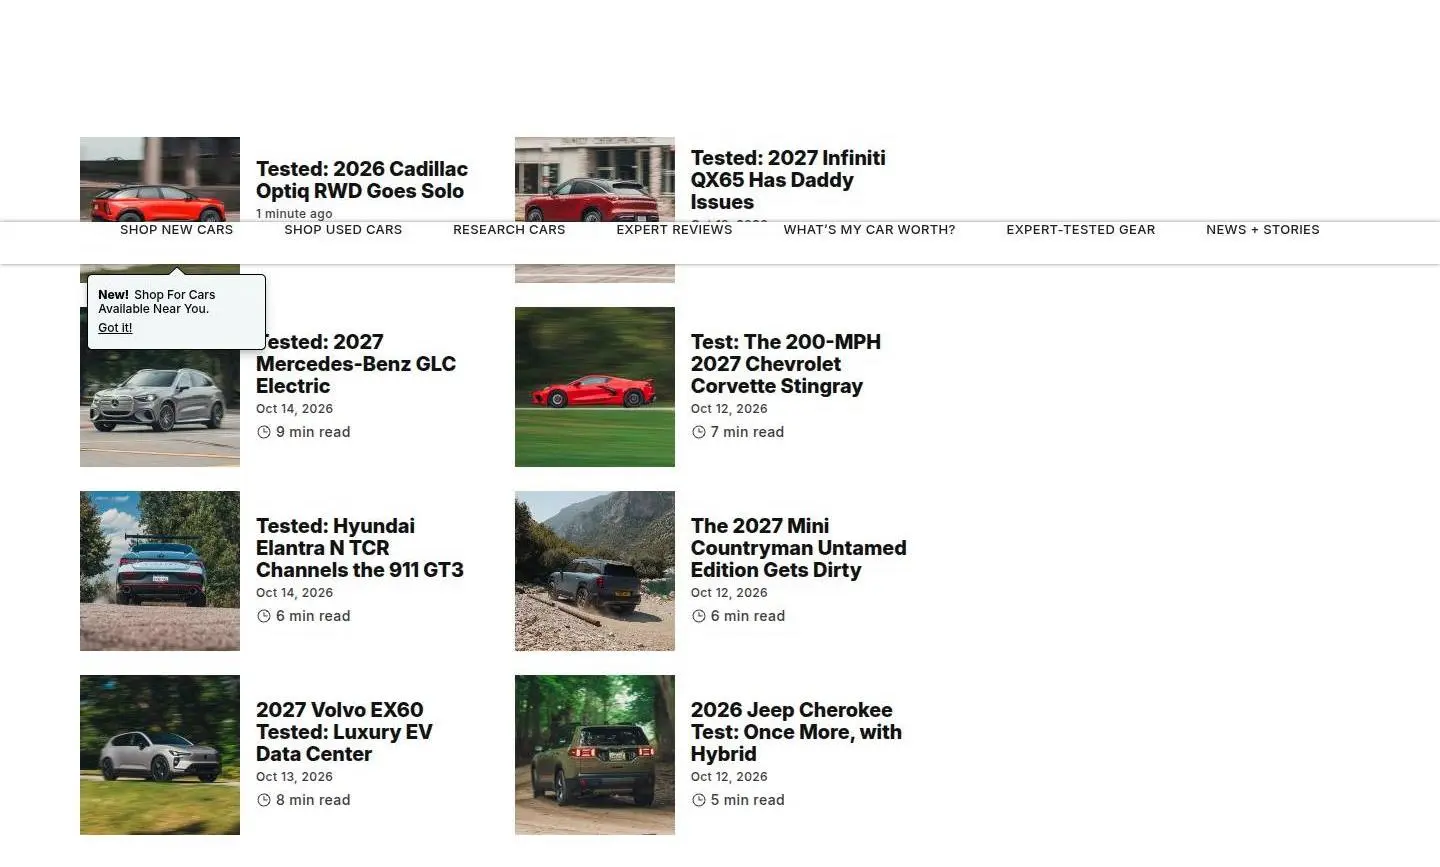
Task: Open News + Stories navigation item
Action: [x=1263, y=230]
